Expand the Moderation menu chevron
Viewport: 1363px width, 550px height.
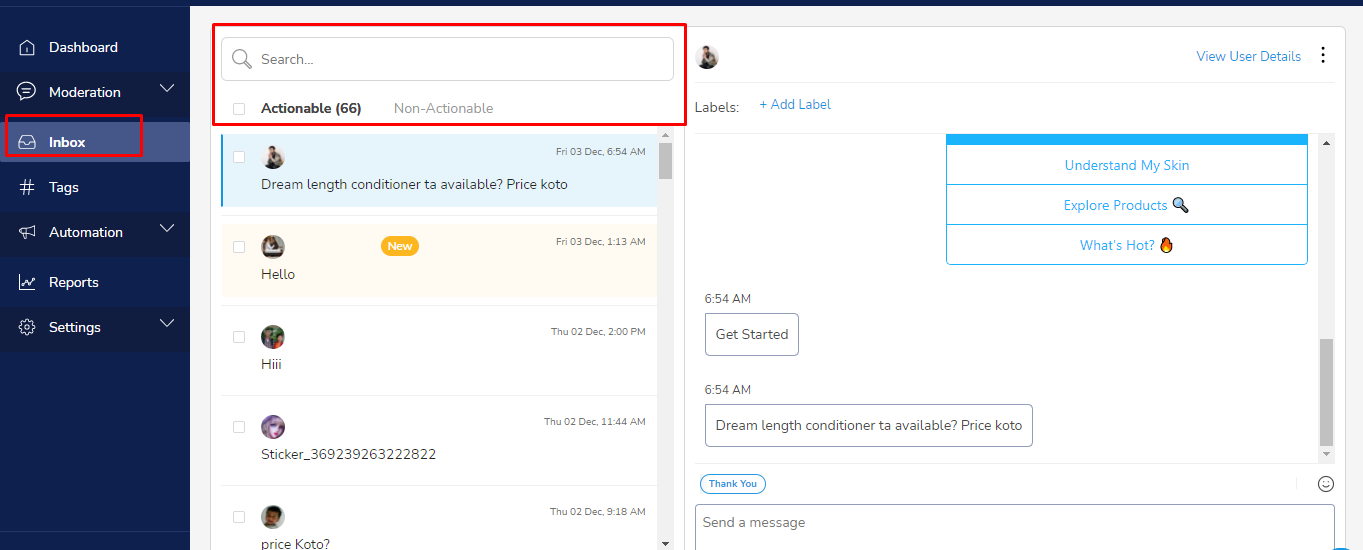pyautogui.click(x=167, y=89)
